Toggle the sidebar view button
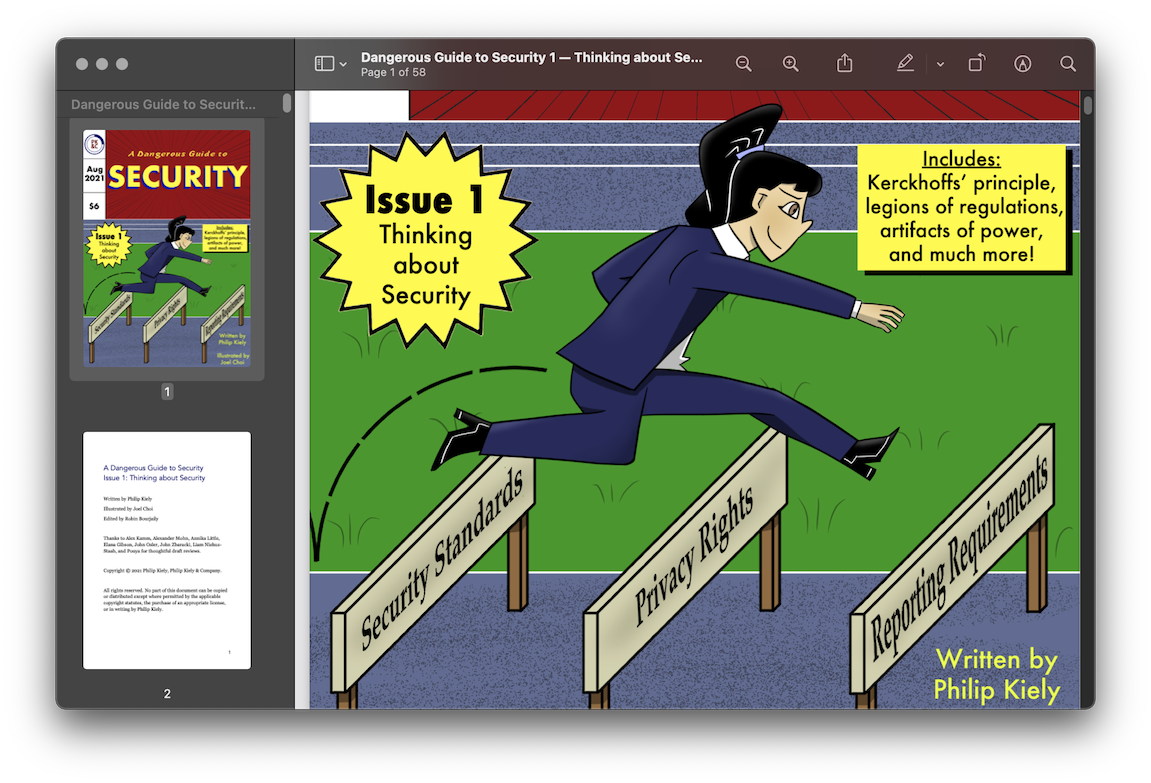The height and width of the screenshot is (783, 1151). [324, 64]
